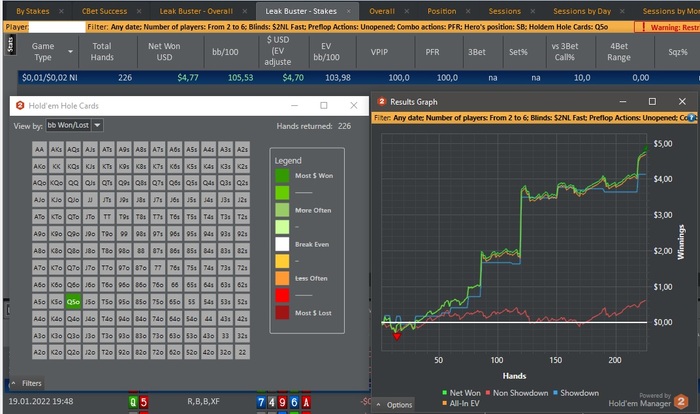700x414 pixels.
Task: Open the Sessions tab
Action: [504, 11]
